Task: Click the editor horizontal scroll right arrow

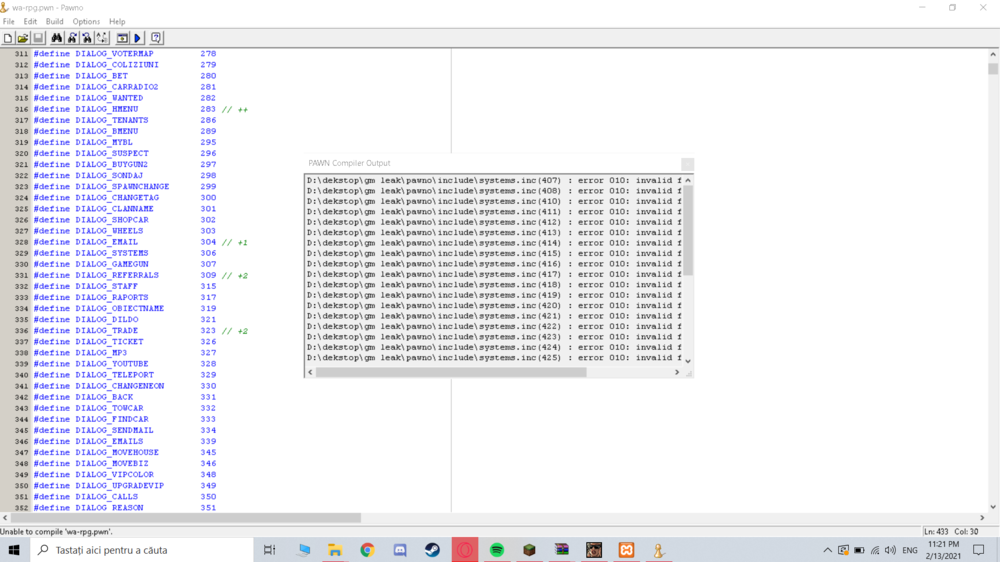Action: click(x=982, y=518)
